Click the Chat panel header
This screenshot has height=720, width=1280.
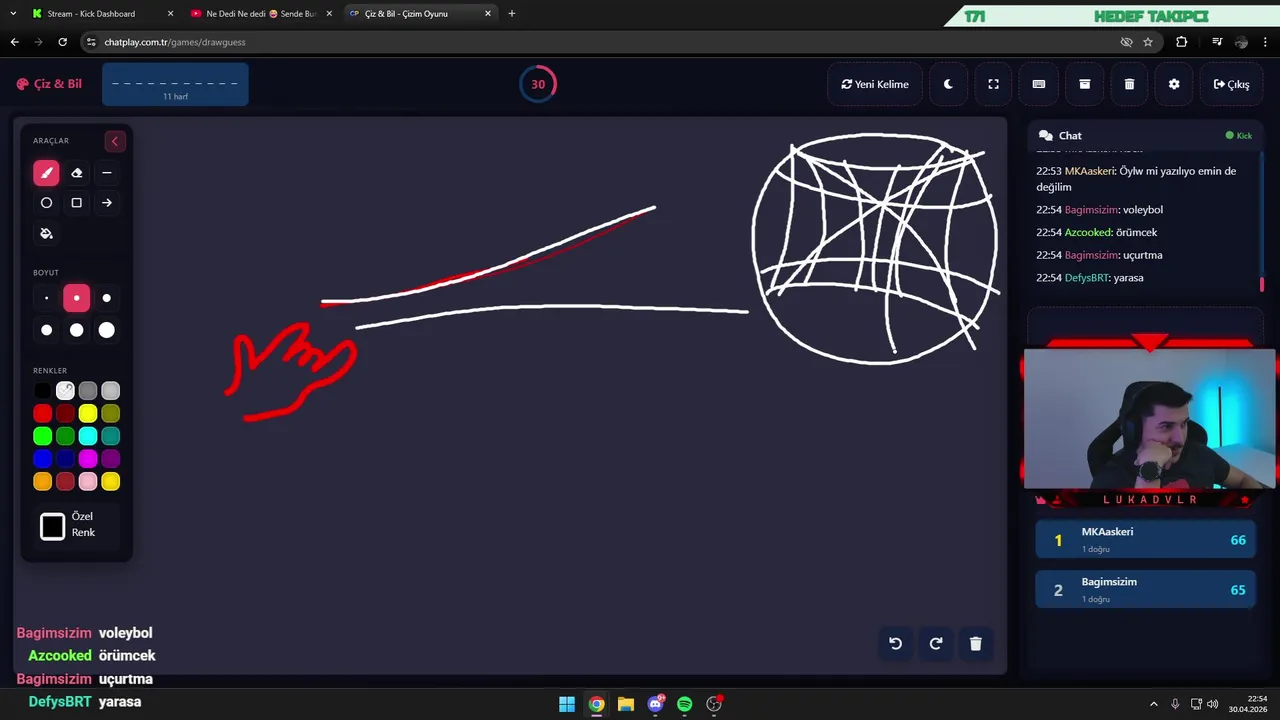1145,136
